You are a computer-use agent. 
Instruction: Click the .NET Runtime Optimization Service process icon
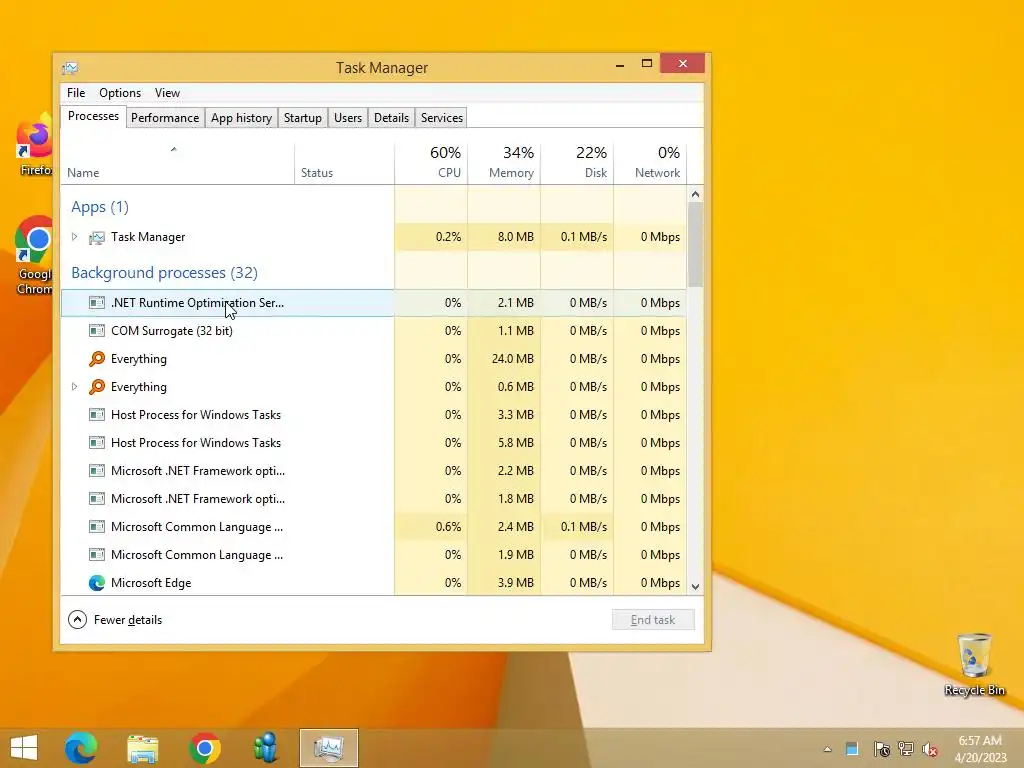click(x=97, y=303)
